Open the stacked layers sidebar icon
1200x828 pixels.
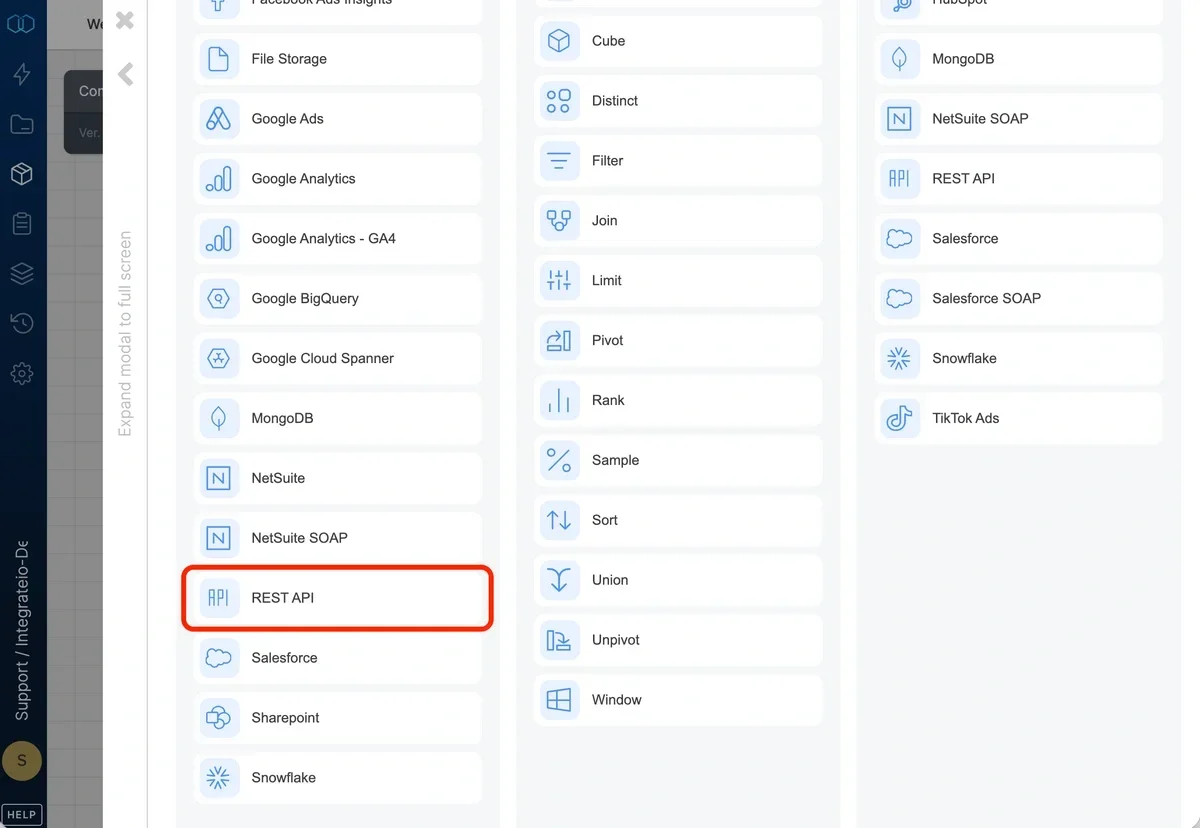[x=21, y=273]
